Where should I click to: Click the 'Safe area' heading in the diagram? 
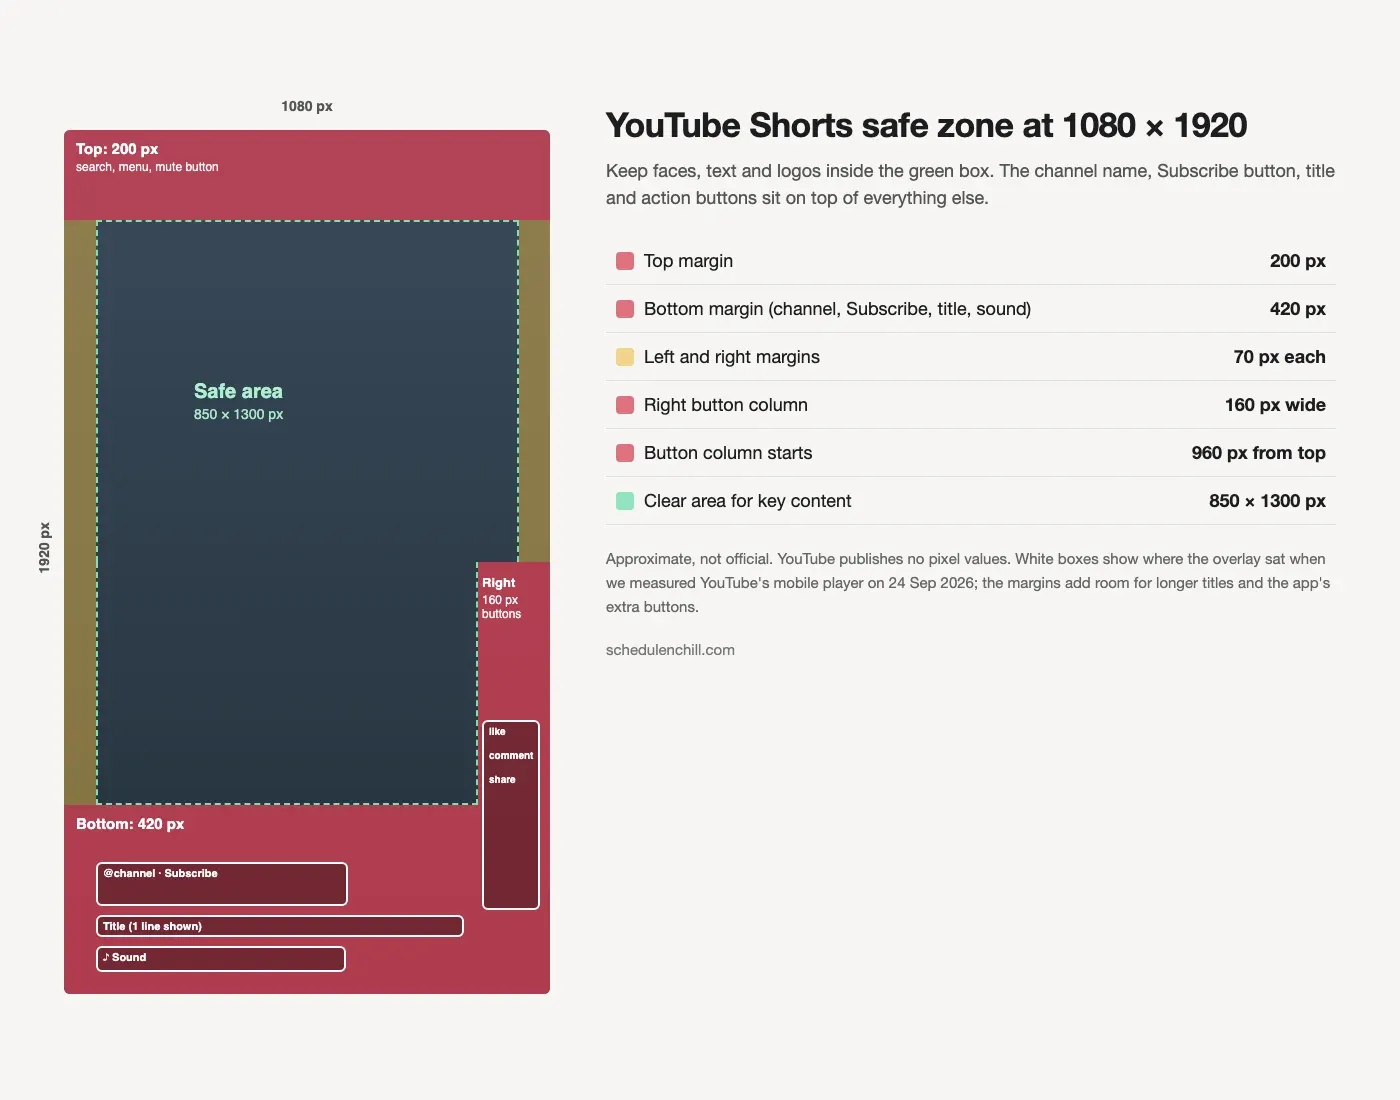pos(238,391)
